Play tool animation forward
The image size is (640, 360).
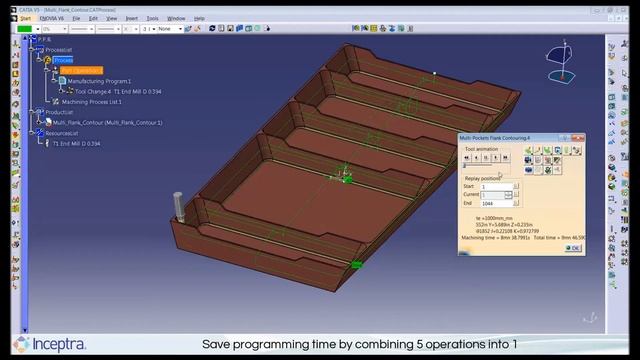pyautogui.click(x=496, y=158)
